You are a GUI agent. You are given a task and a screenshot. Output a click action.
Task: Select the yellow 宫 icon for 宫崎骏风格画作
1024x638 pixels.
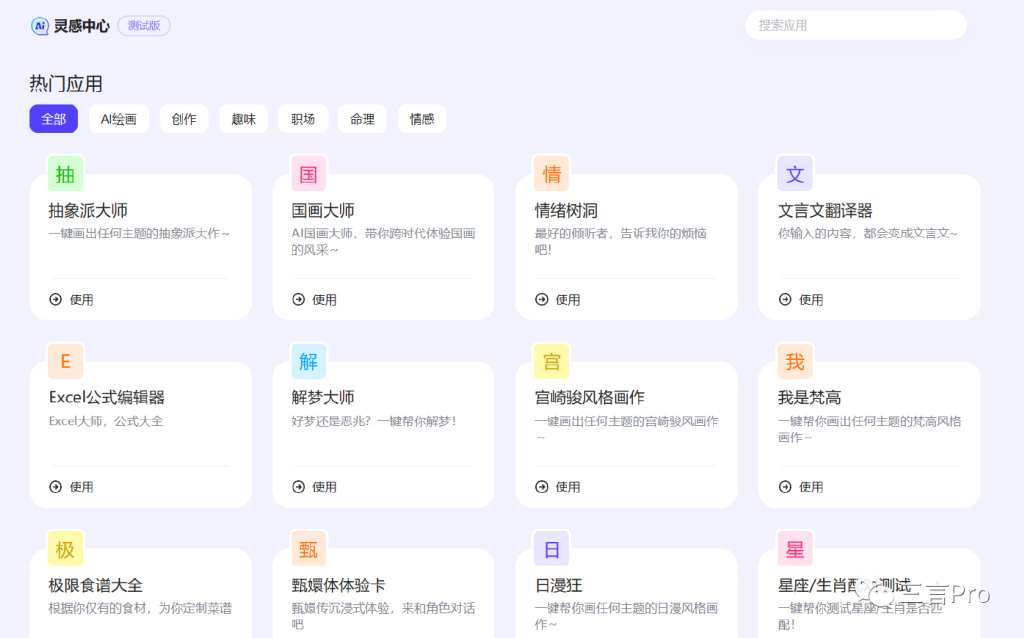point(551,361)
